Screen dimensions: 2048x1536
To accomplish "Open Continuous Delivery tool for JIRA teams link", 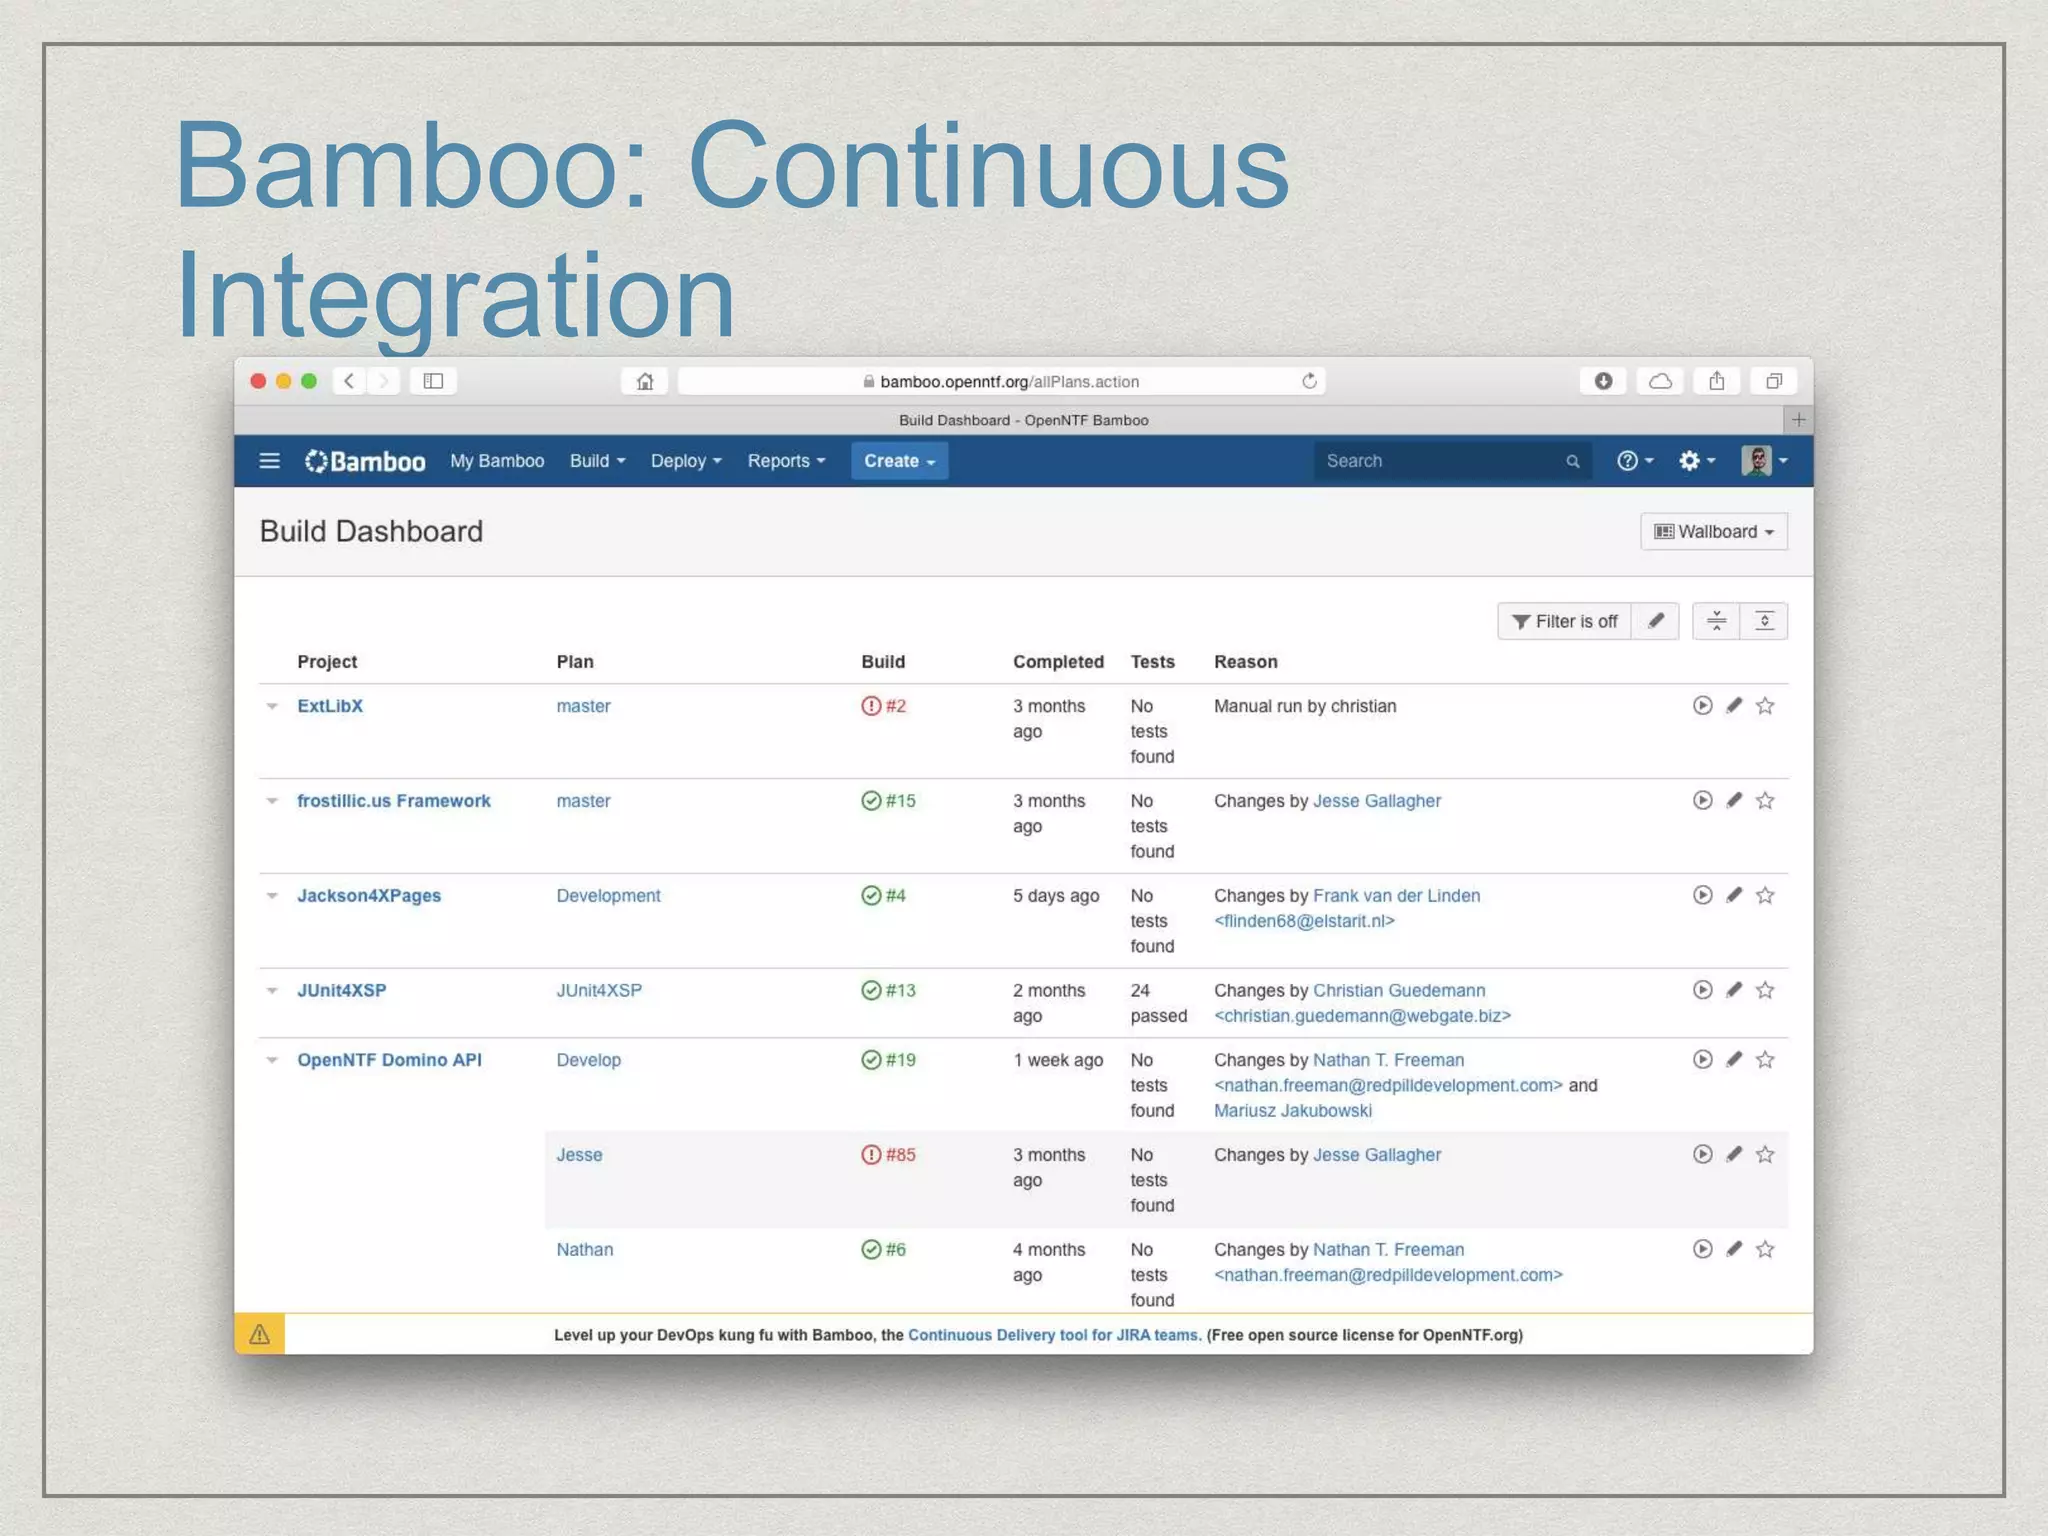I will (x=1053, y=1335).
